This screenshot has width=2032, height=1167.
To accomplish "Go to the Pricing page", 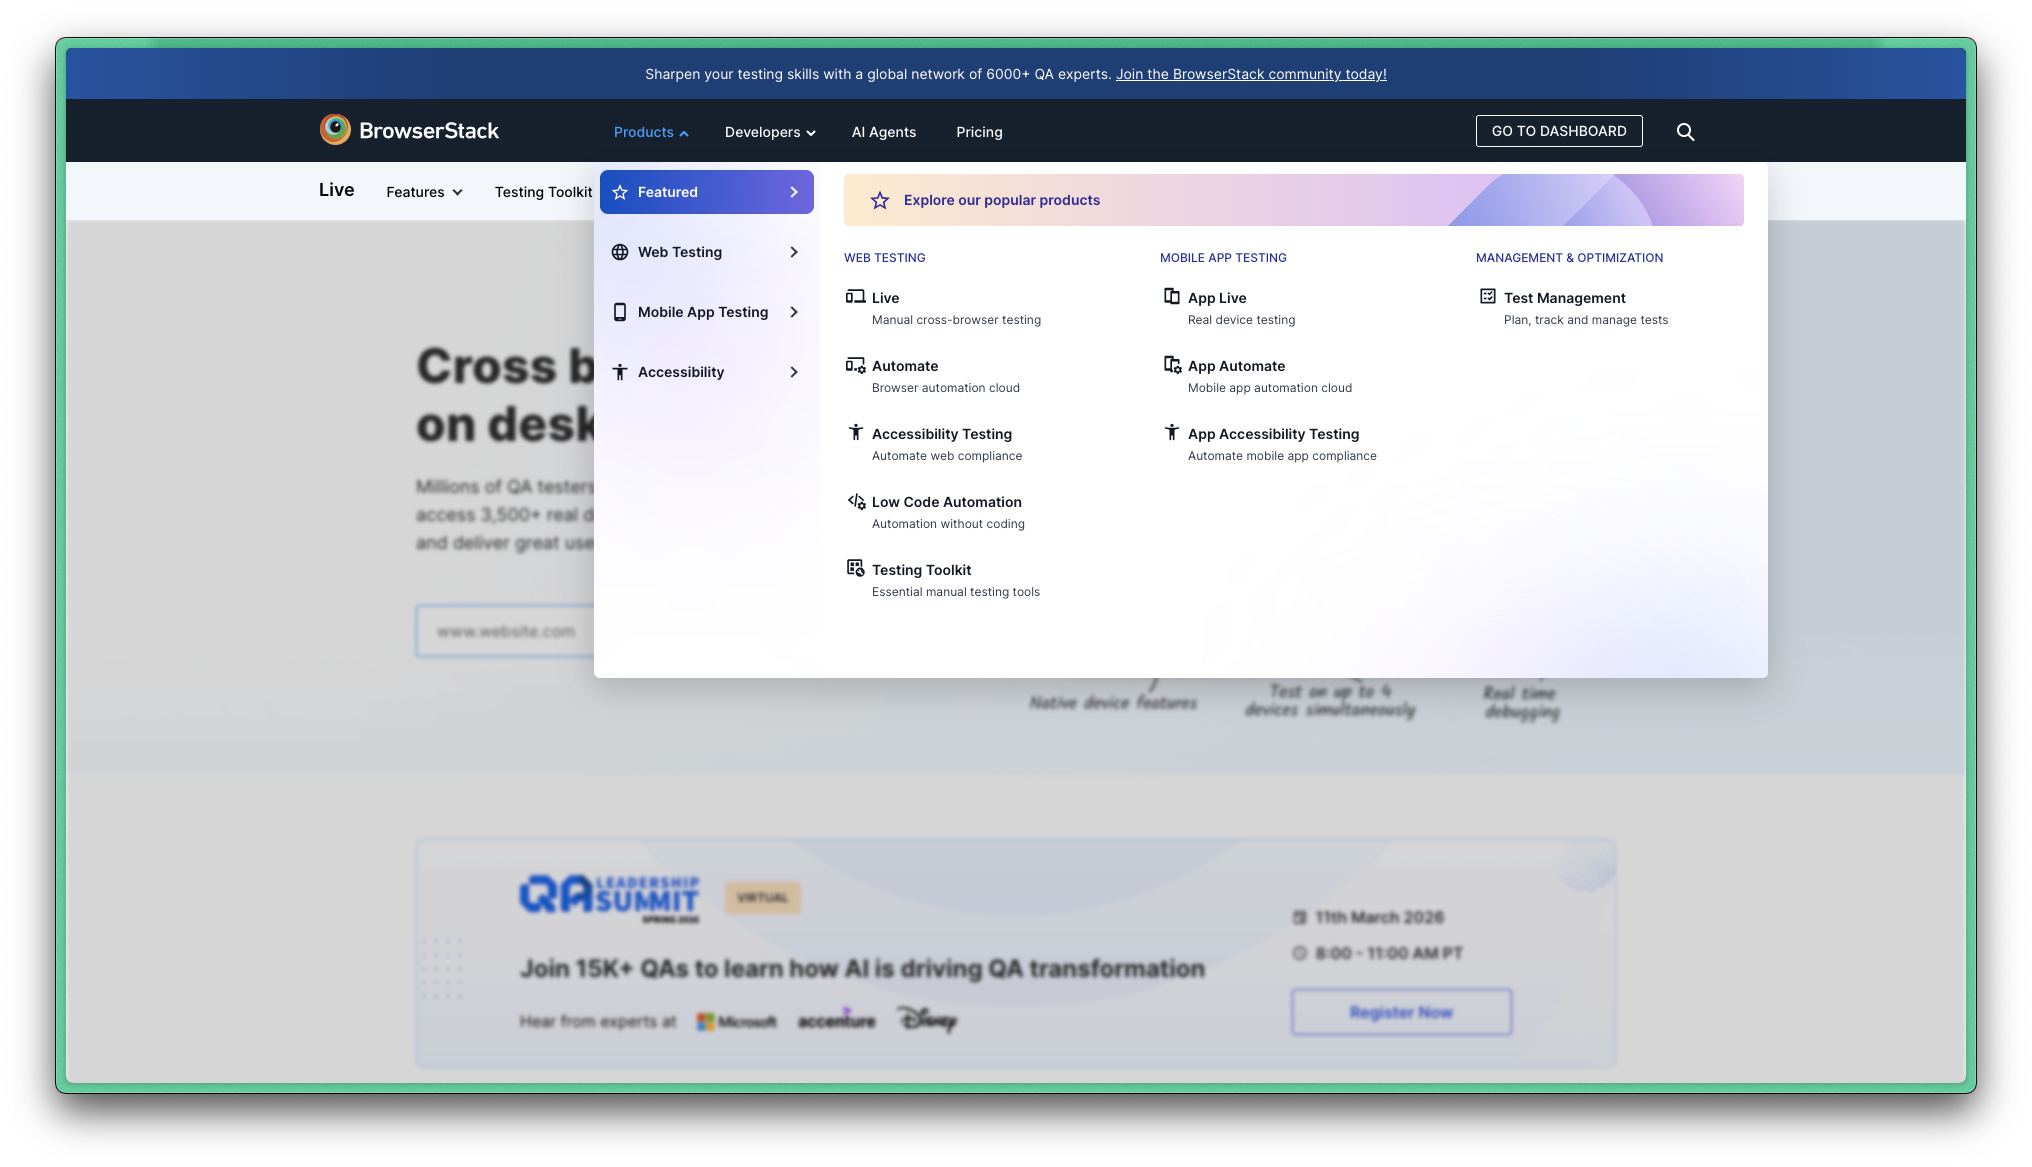I will click(x=978, y=132).
